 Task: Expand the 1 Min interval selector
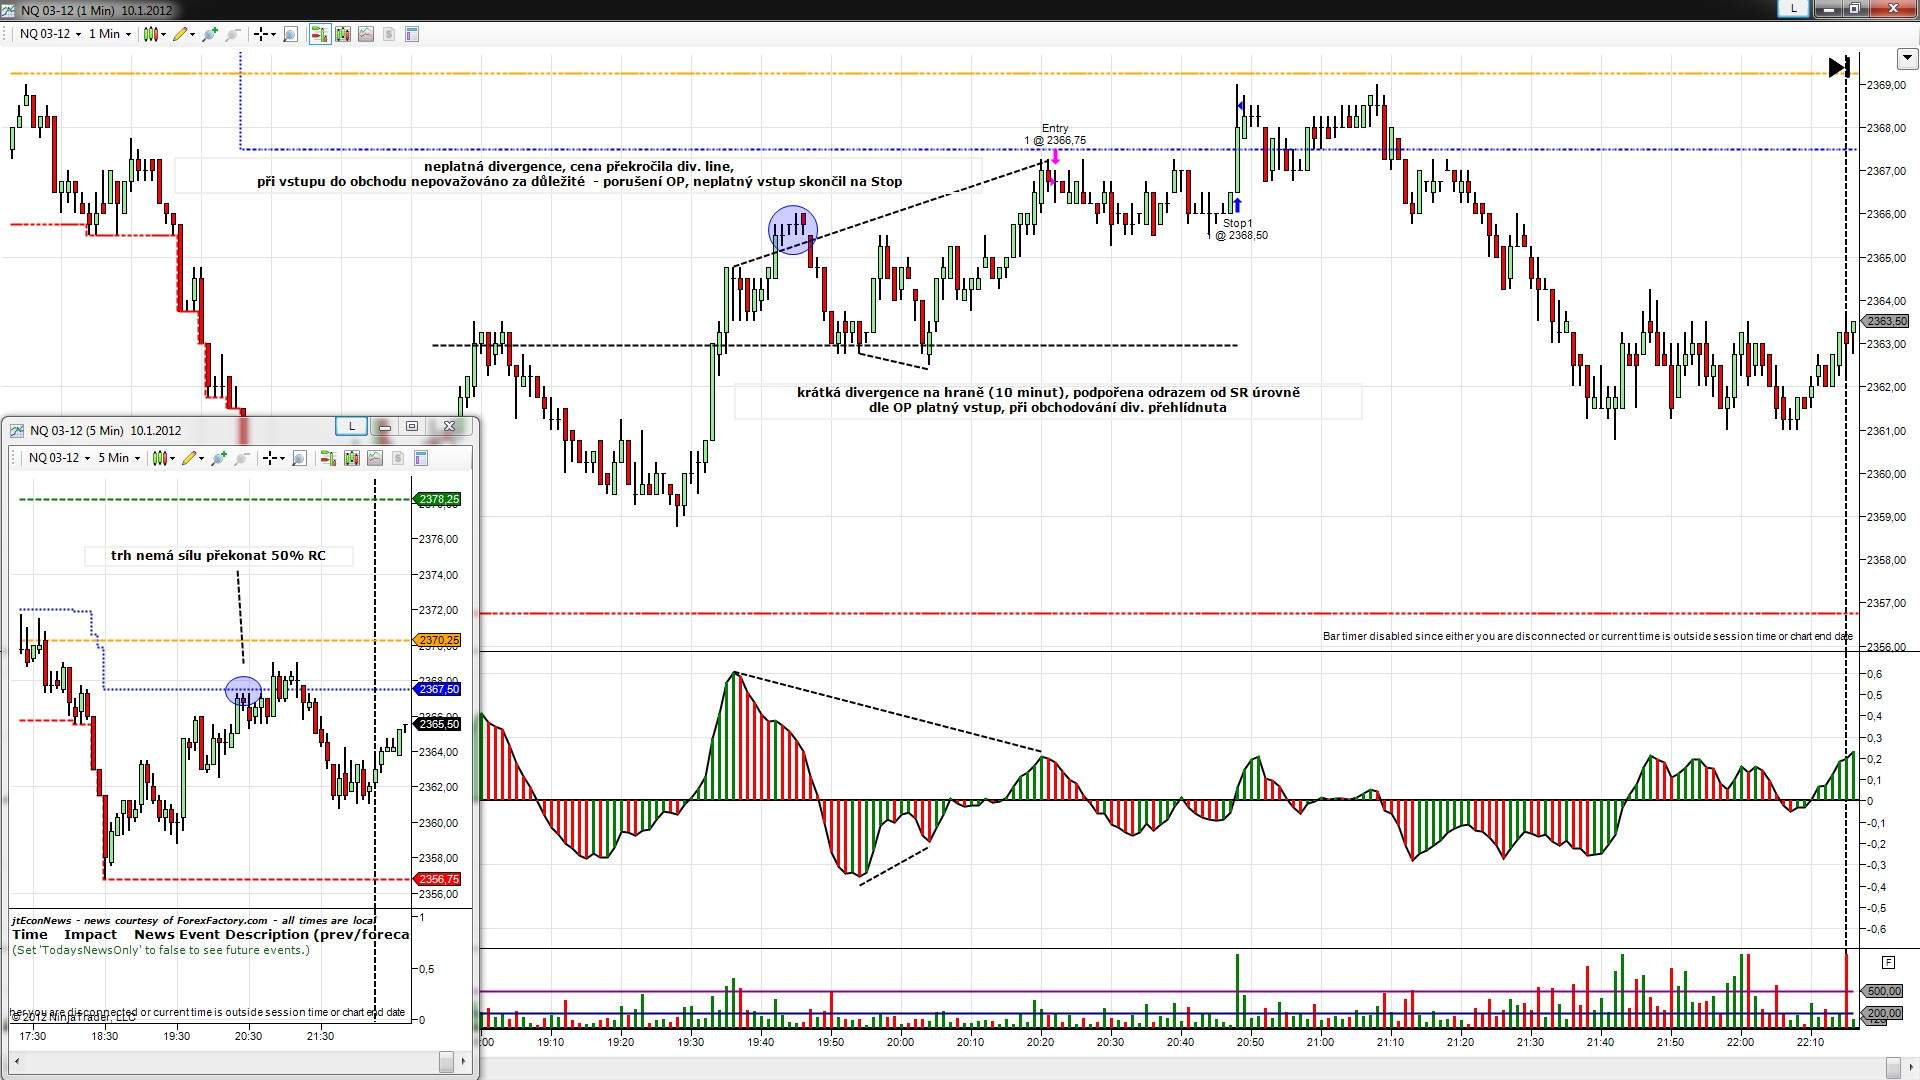pyautogui.click(x=109, y=34)
